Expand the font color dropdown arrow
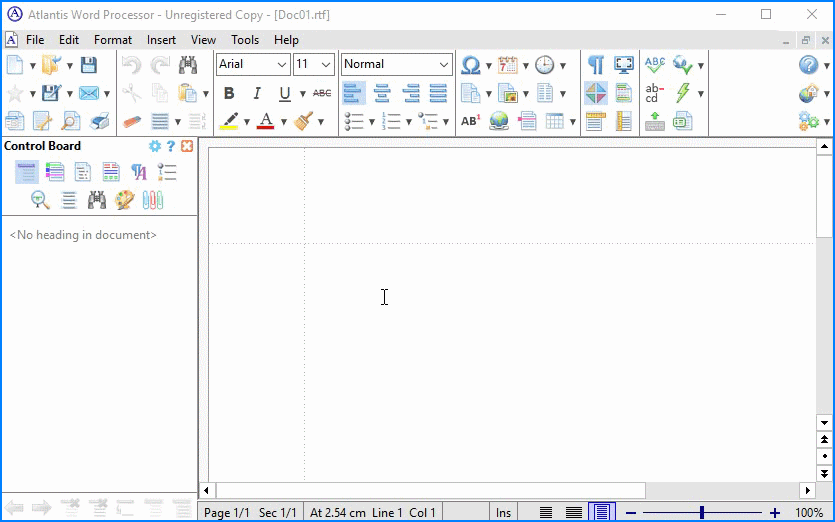The width and height of the screenshot is (835, 522). point(284,122)
